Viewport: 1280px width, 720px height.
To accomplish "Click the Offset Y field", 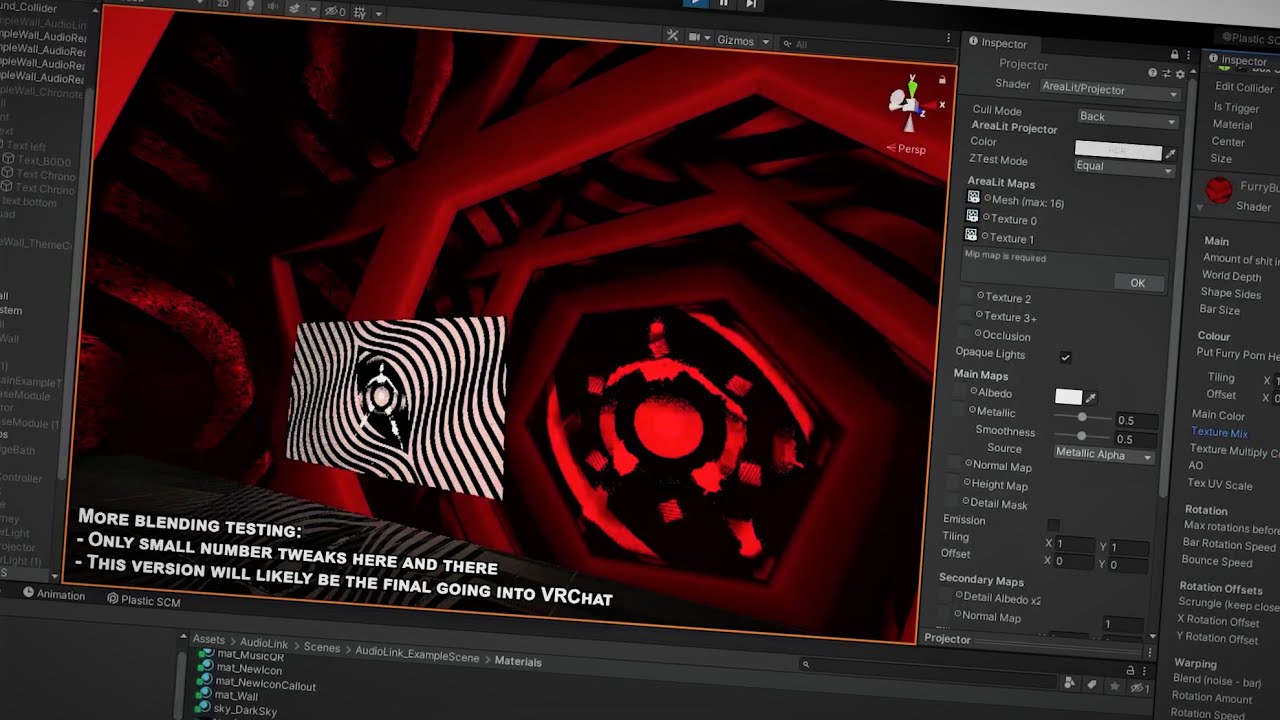I will 1127,565.
